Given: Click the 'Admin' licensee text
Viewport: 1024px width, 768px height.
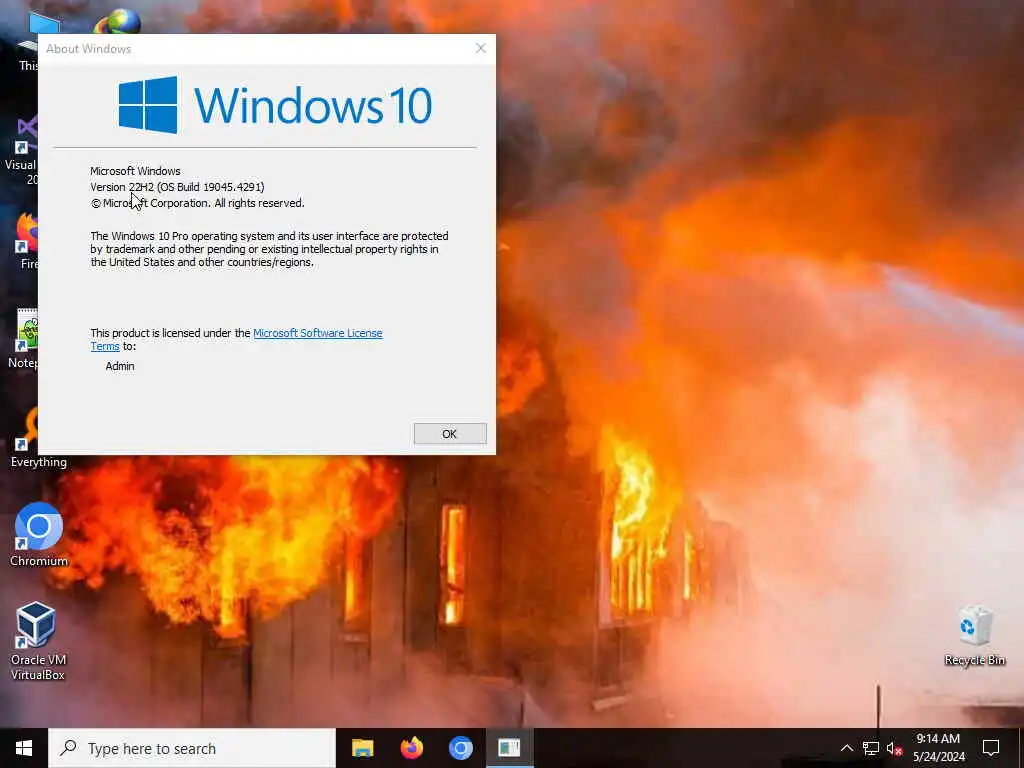Looking at the screenshot, I should (120, 366).
